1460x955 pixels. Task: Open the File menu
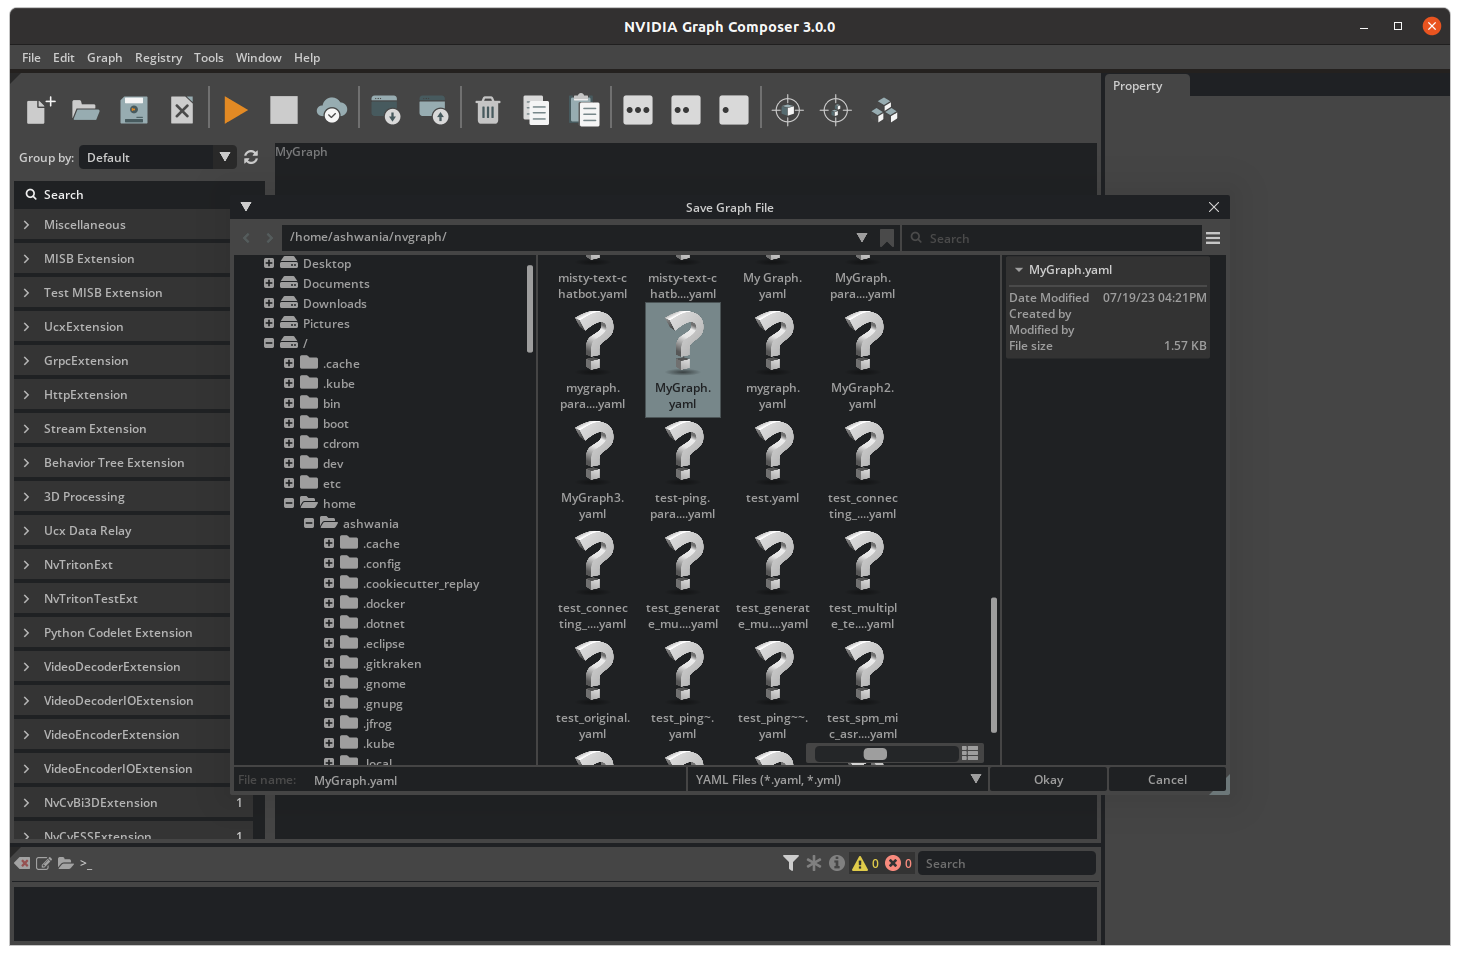(31, 58)
